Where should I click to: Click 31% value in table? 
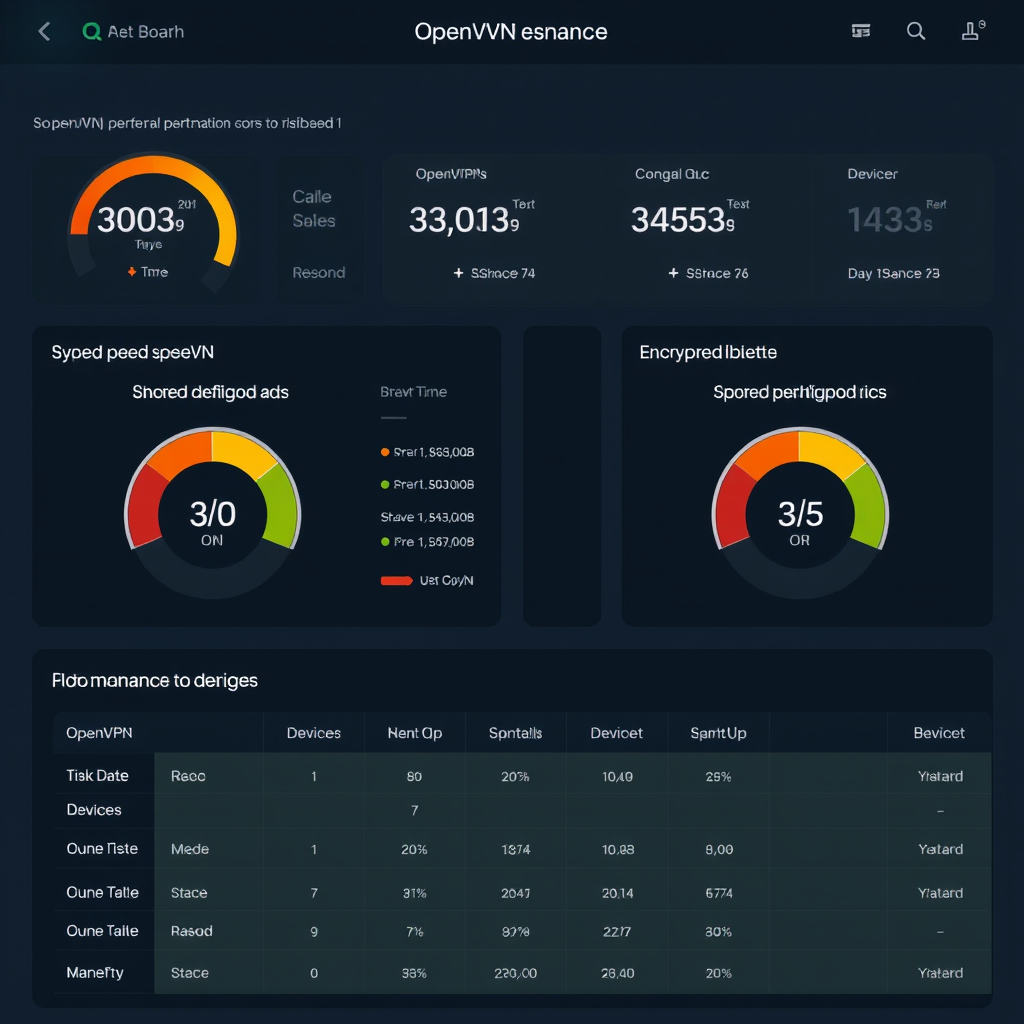point(414,893)
